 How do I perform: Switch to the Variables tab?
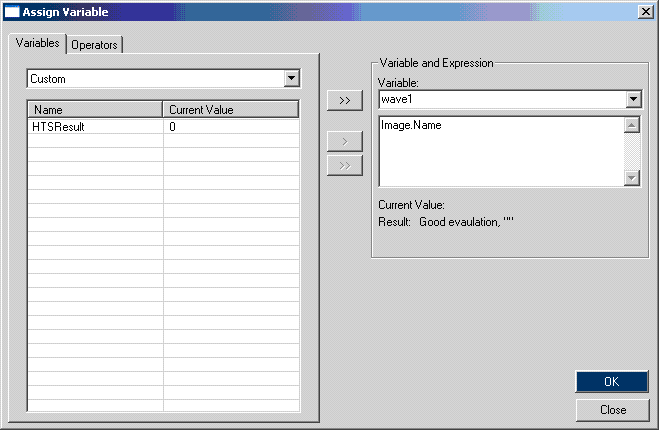point(38,43)
